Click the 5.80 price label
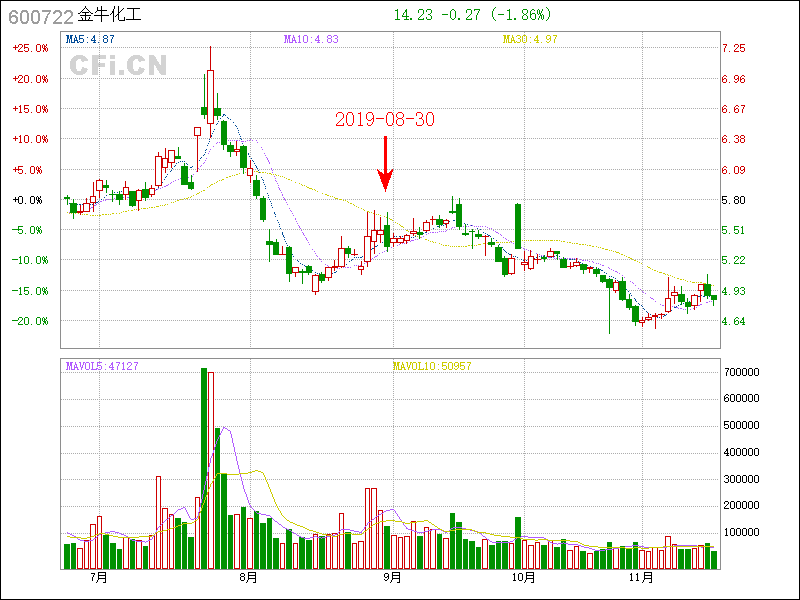The image size is (800, 600). 733,200
